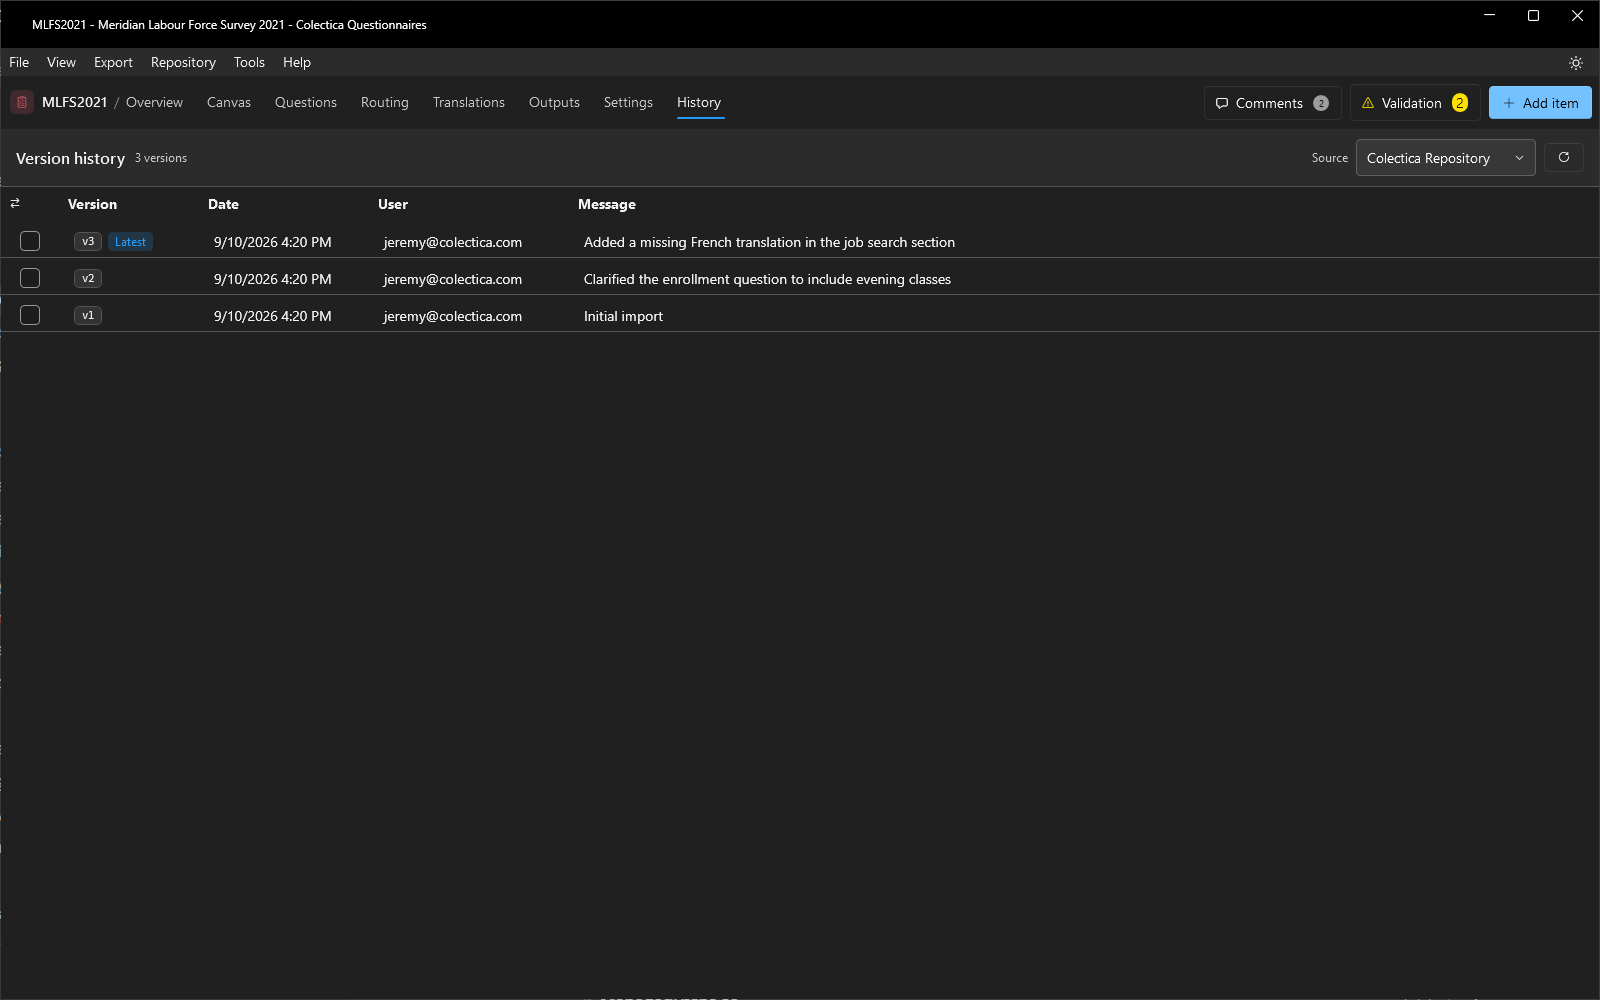Select the History tab
1600x1000 pixels.
(699, 102)
